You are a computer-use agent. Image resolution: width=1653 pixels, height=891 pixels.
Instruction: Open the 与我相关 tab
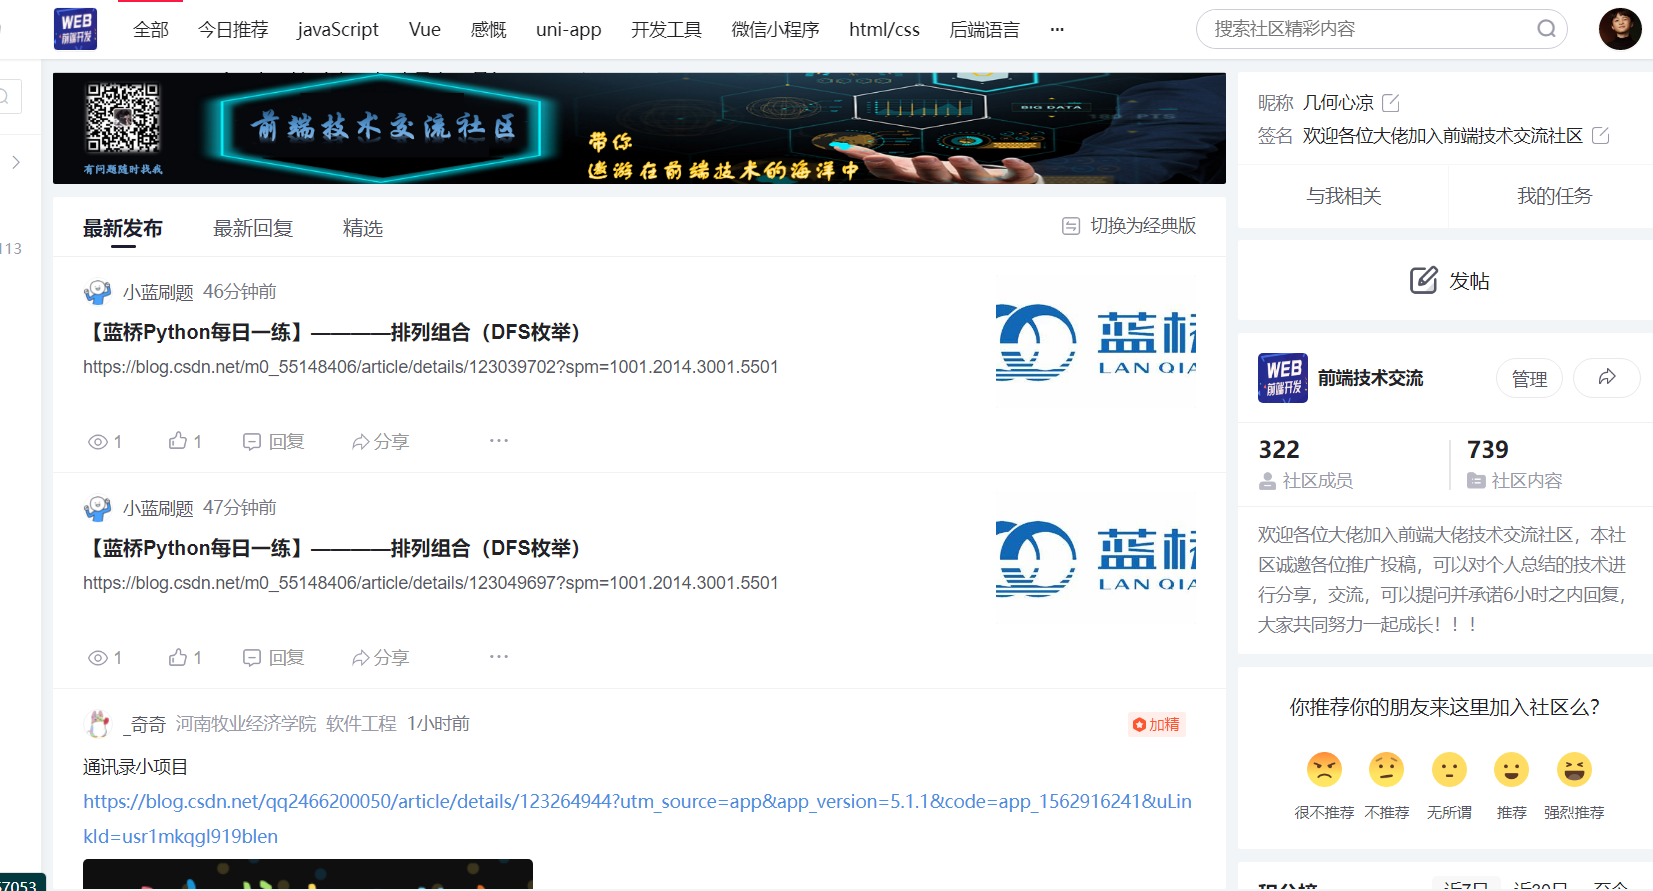pos(1343,196)
